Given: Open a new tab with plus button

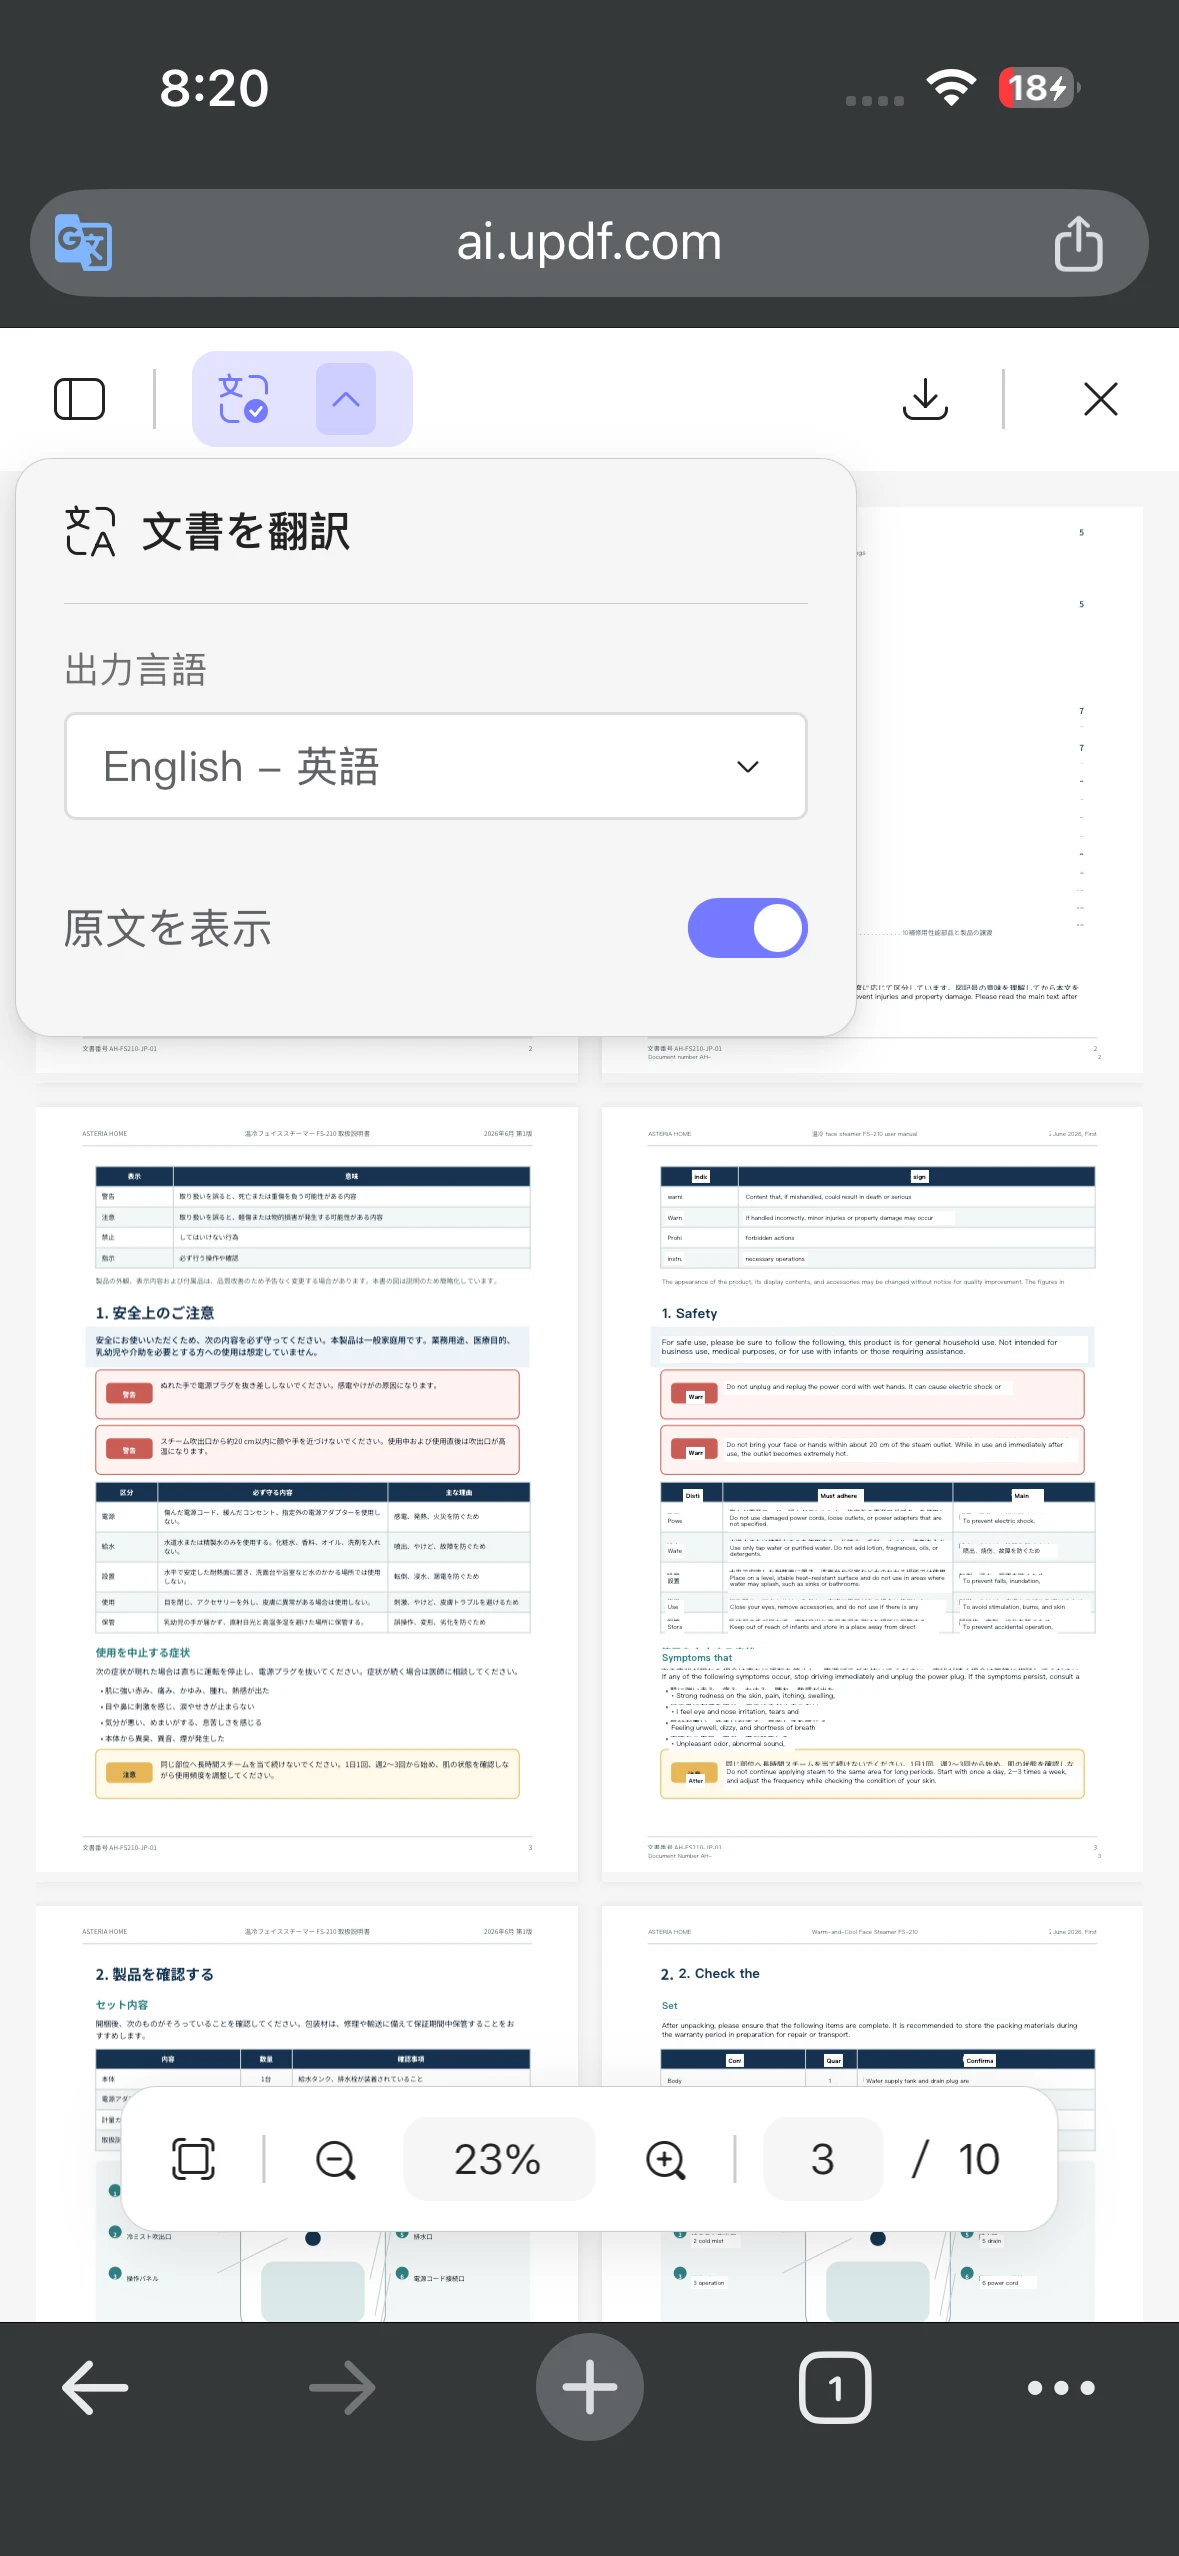Looking at the screenshot, I should (x=590, y=2387).
